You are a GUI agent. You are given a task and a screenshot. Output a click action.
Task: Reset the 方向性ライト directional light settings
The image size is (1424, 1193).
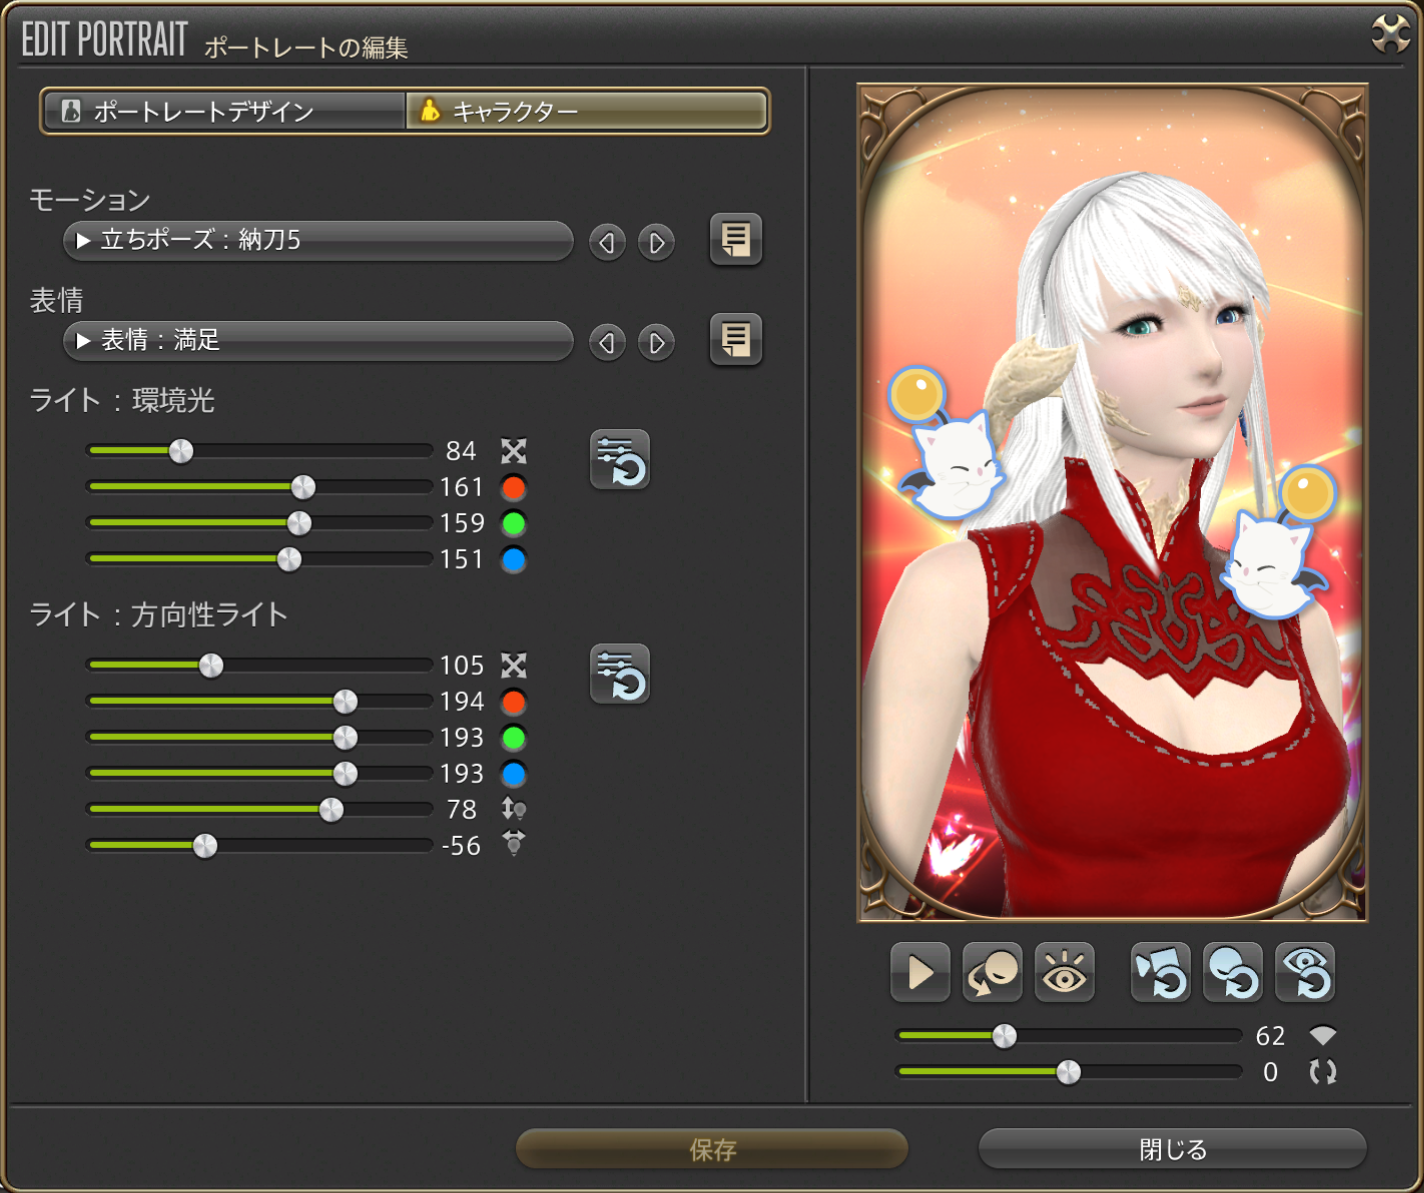(620, 674)
